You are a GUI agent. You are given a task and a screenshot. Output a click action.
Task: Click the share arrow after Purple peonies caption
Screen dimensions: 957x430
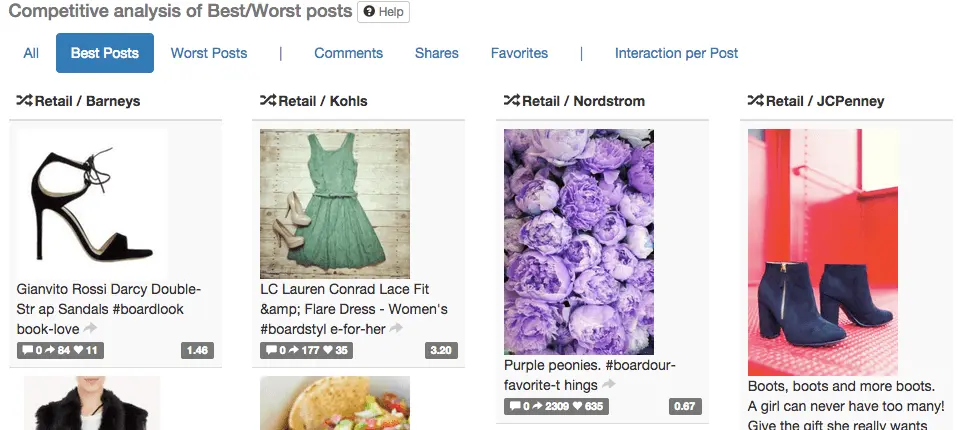[610, 385]
